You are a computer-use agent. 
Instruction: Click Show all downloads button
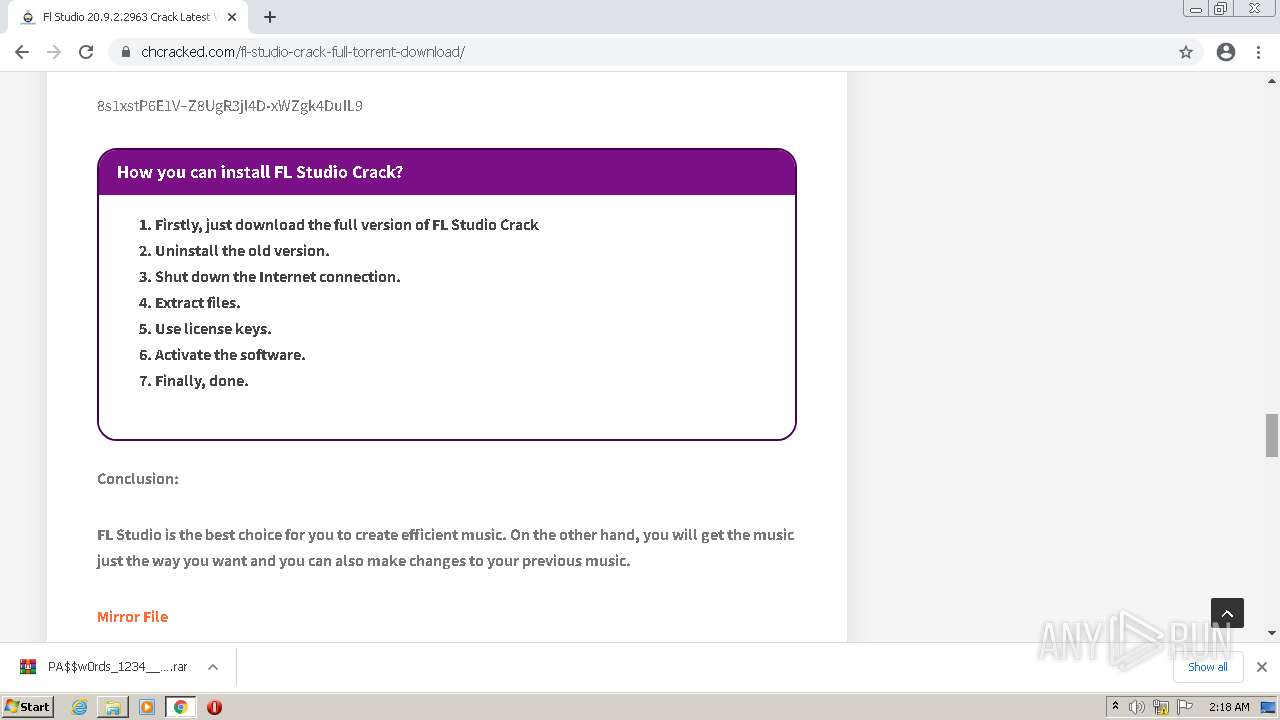pos(1208,667)
